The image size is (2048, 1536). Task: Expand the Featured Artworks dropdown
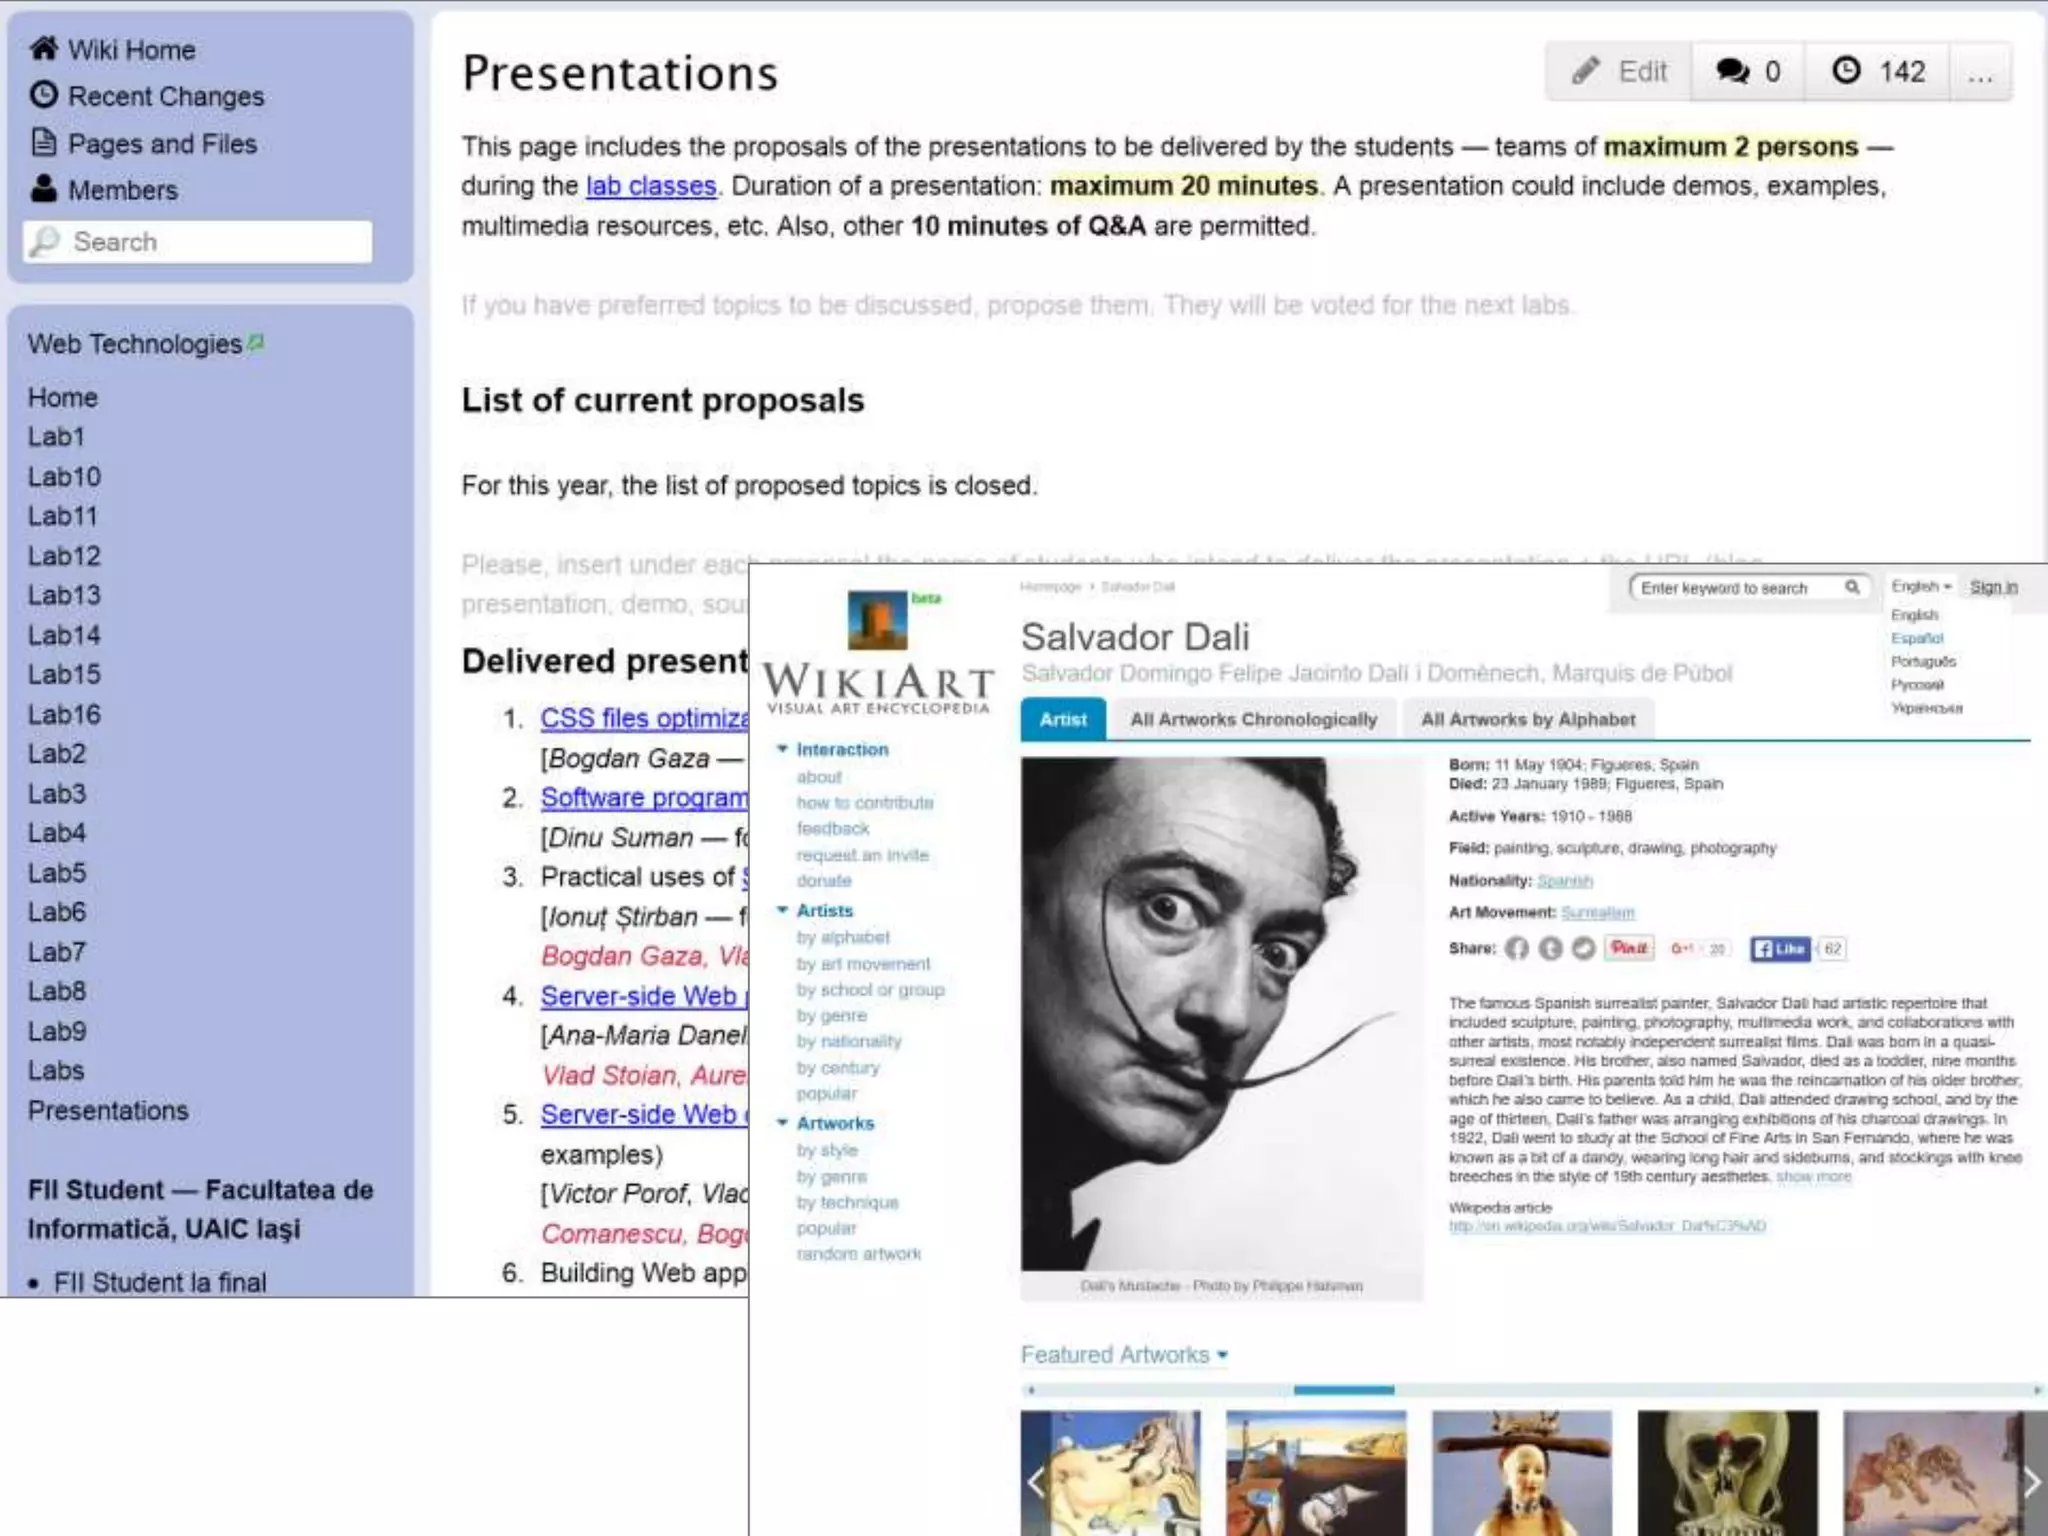click(1223, 1356)
